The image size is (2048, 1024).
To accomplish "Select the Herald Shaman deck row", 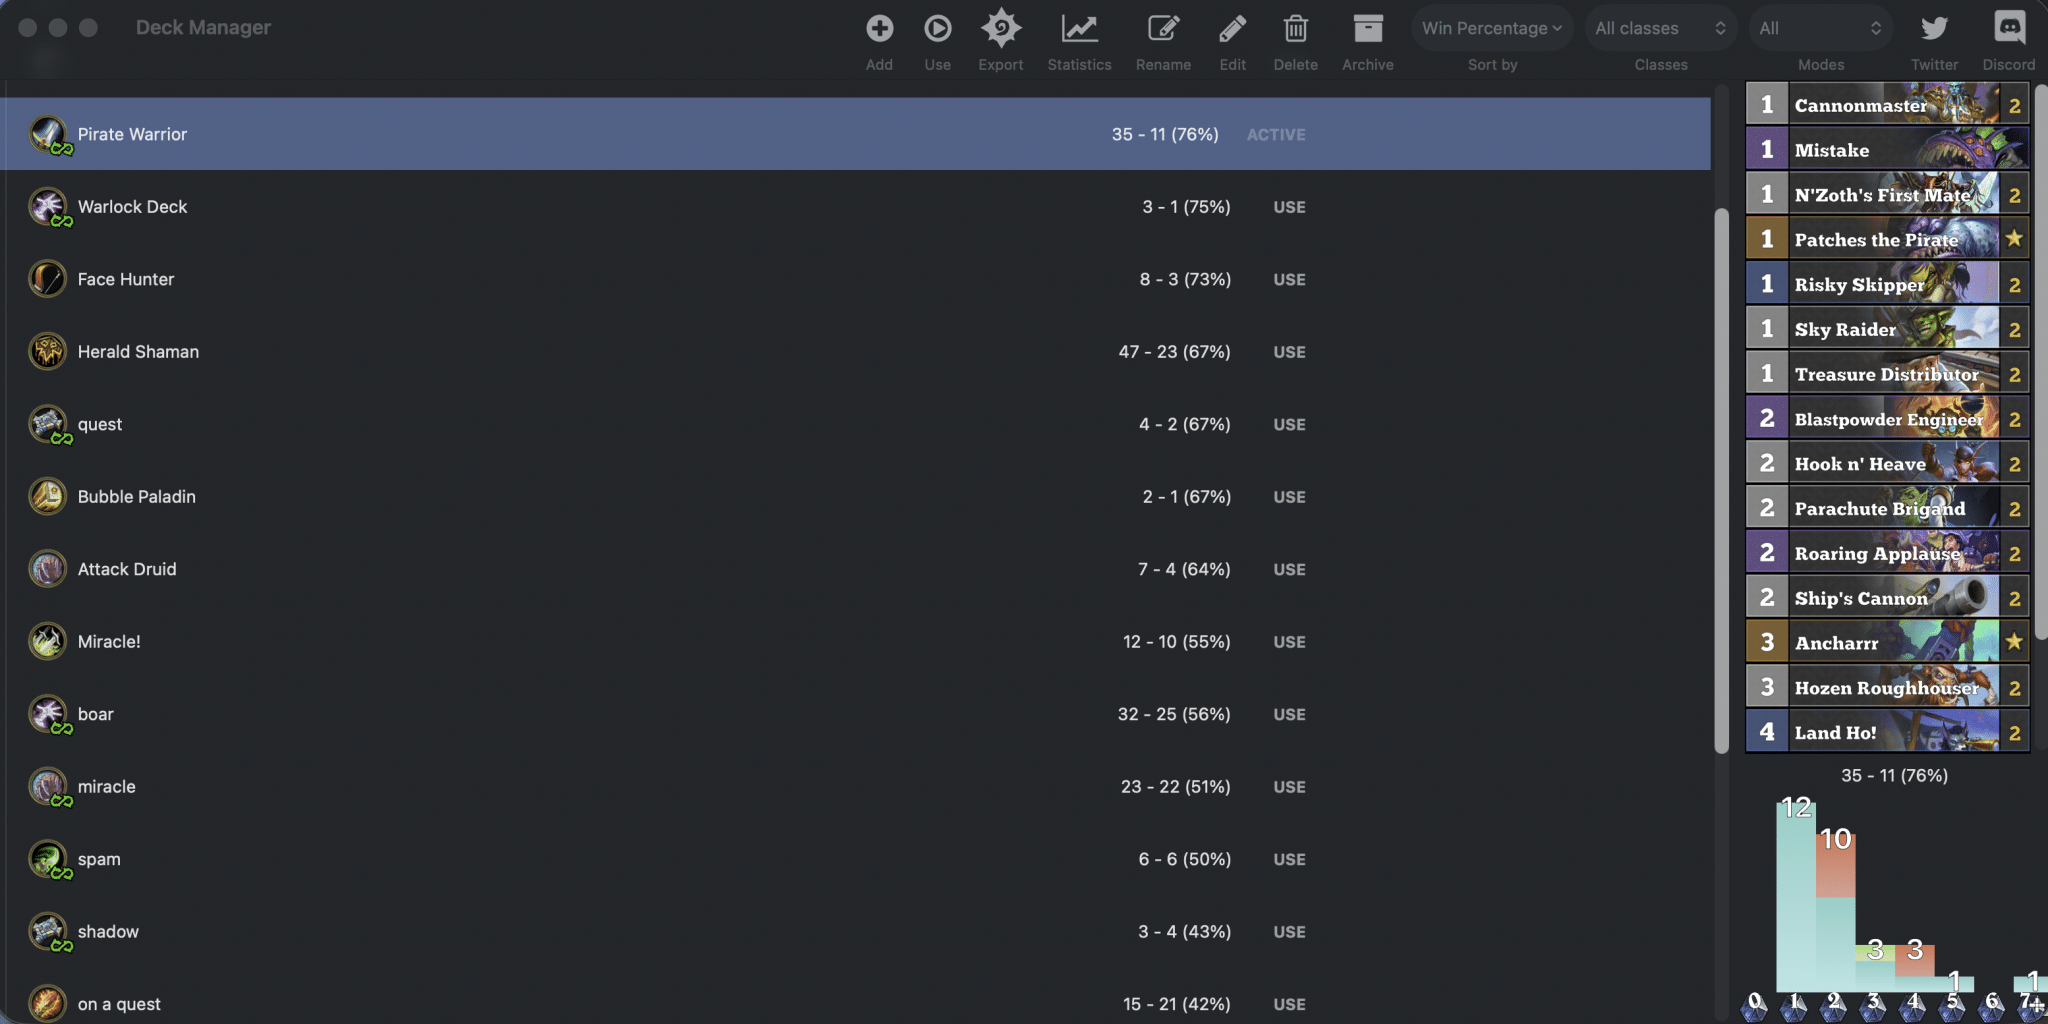I will coord(855,352).
